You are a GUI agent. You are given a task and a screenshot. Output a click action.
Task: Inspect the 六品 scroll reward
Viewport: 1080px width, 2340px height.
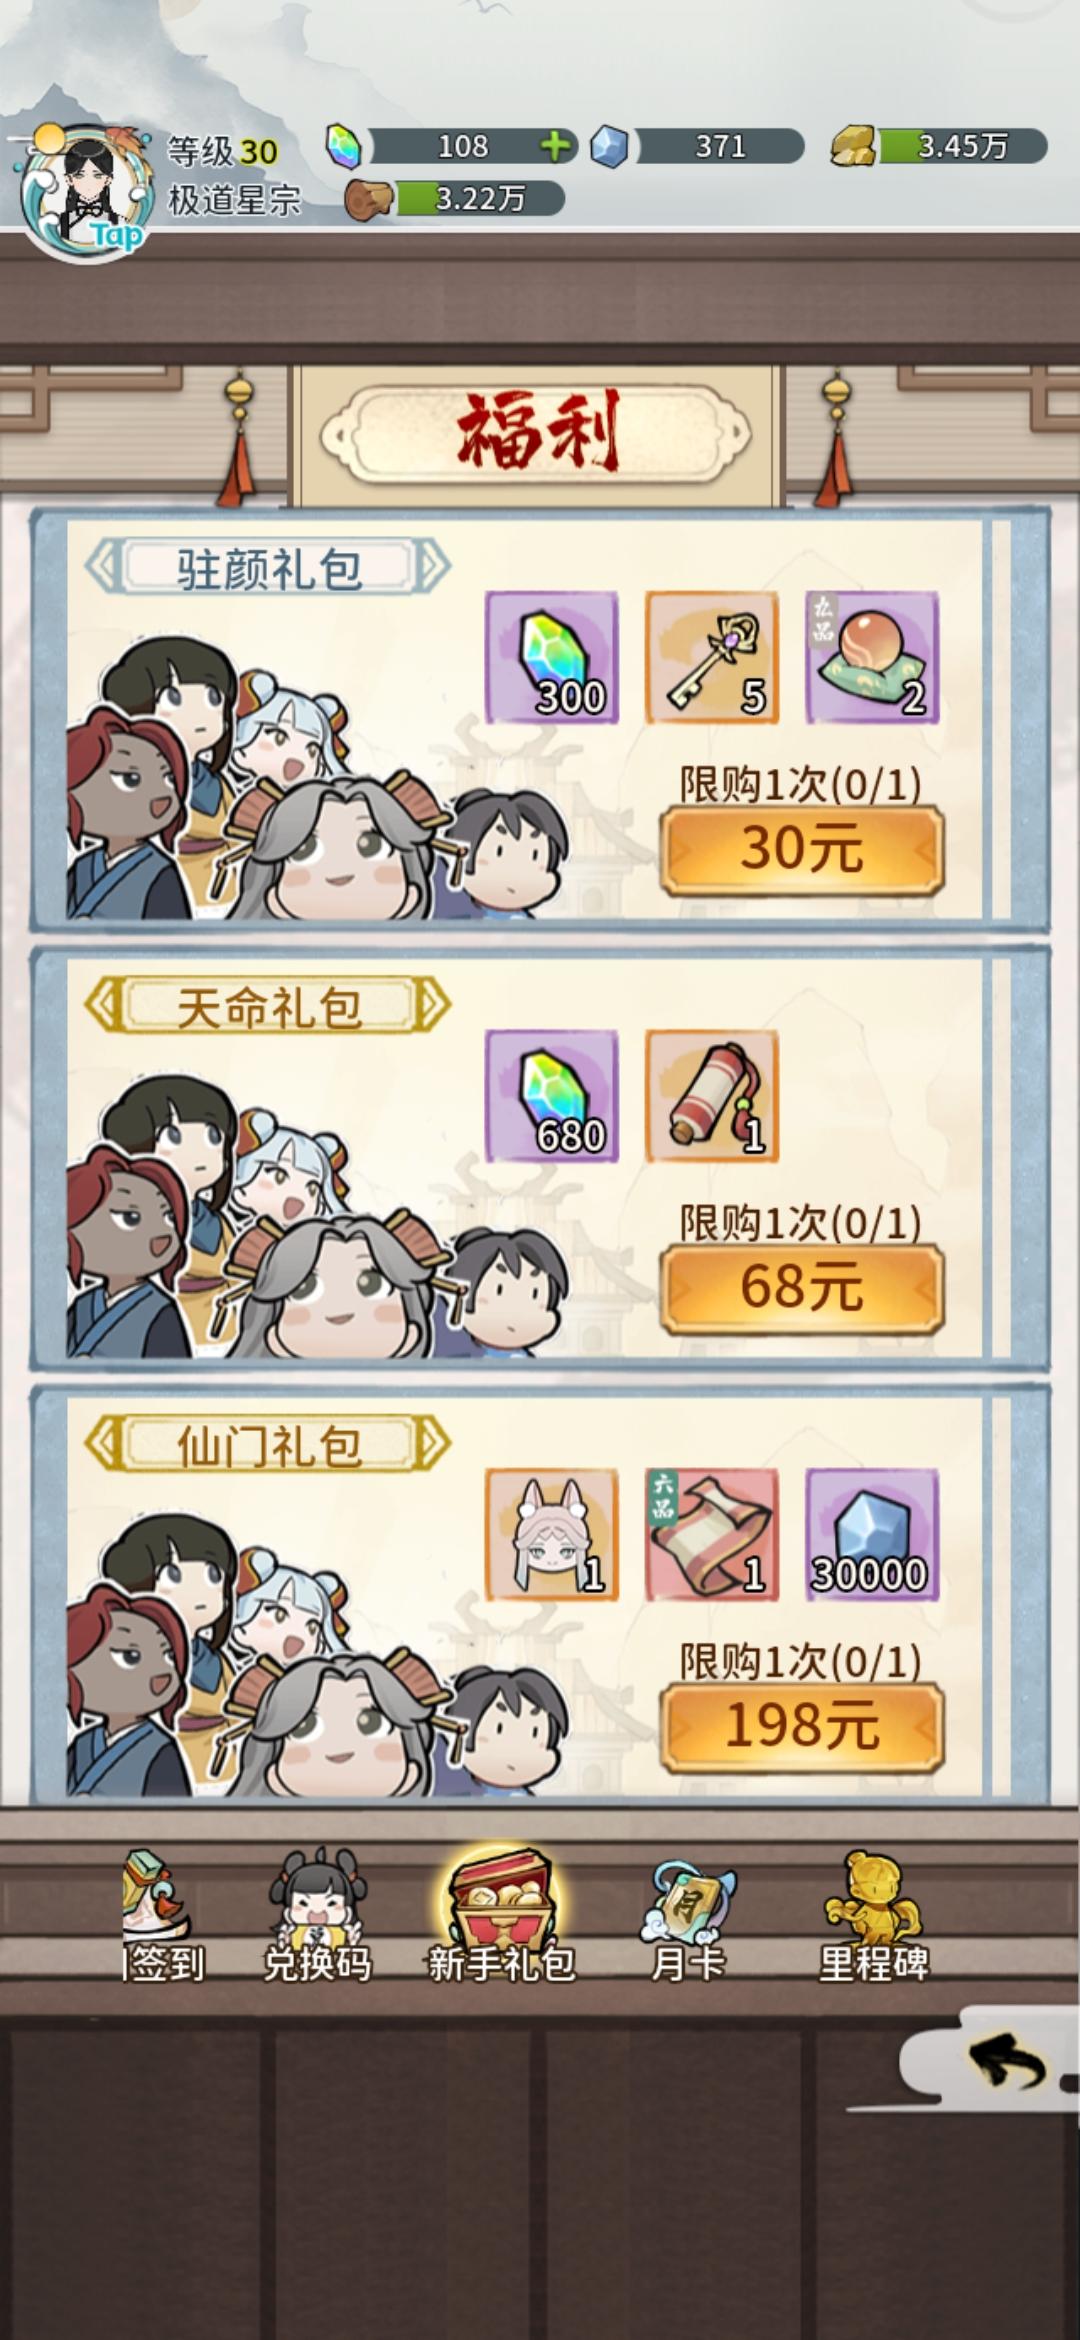712,1535
